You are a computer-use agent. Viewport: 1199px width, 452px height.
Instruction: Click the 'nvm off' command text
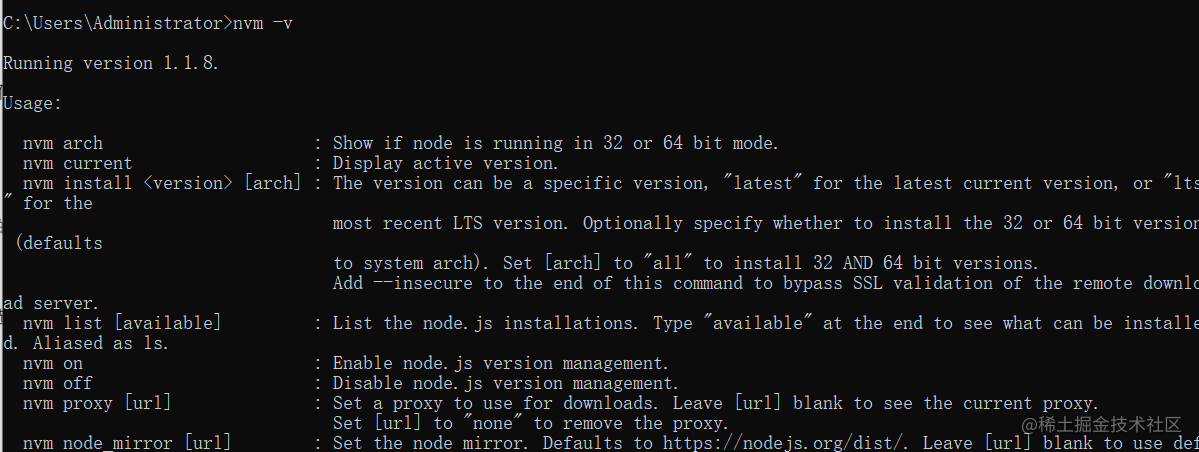57,382
